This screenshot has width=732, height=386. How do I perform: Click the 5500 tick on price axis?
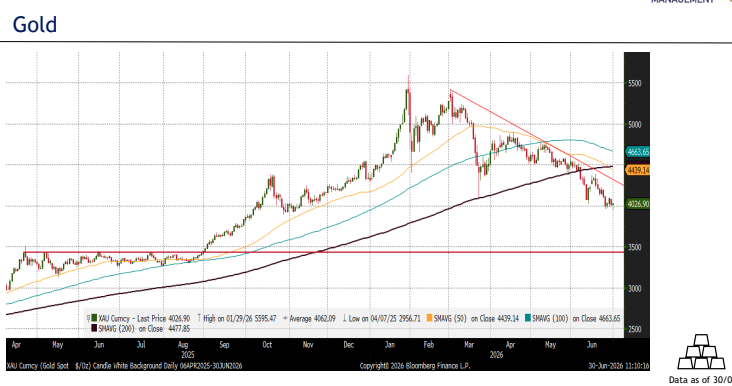635,84
